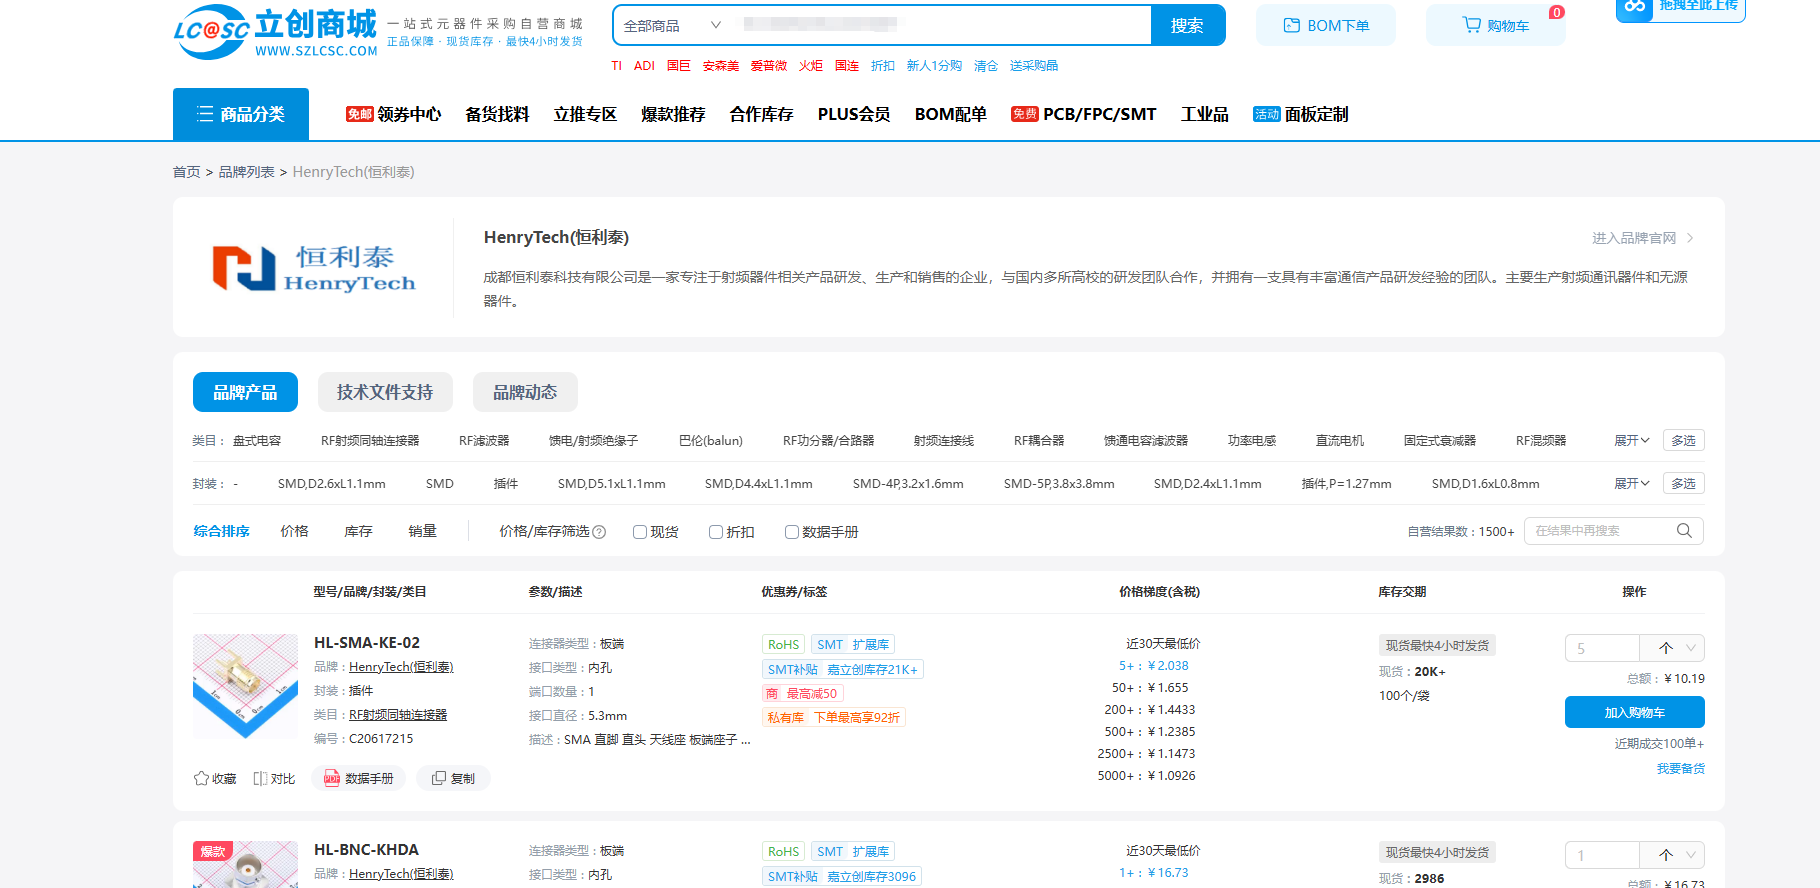This screenshot has height=888, width=1820.
Task: Toggle the discount (折扣) checkbox
Action: click(716, 532)
